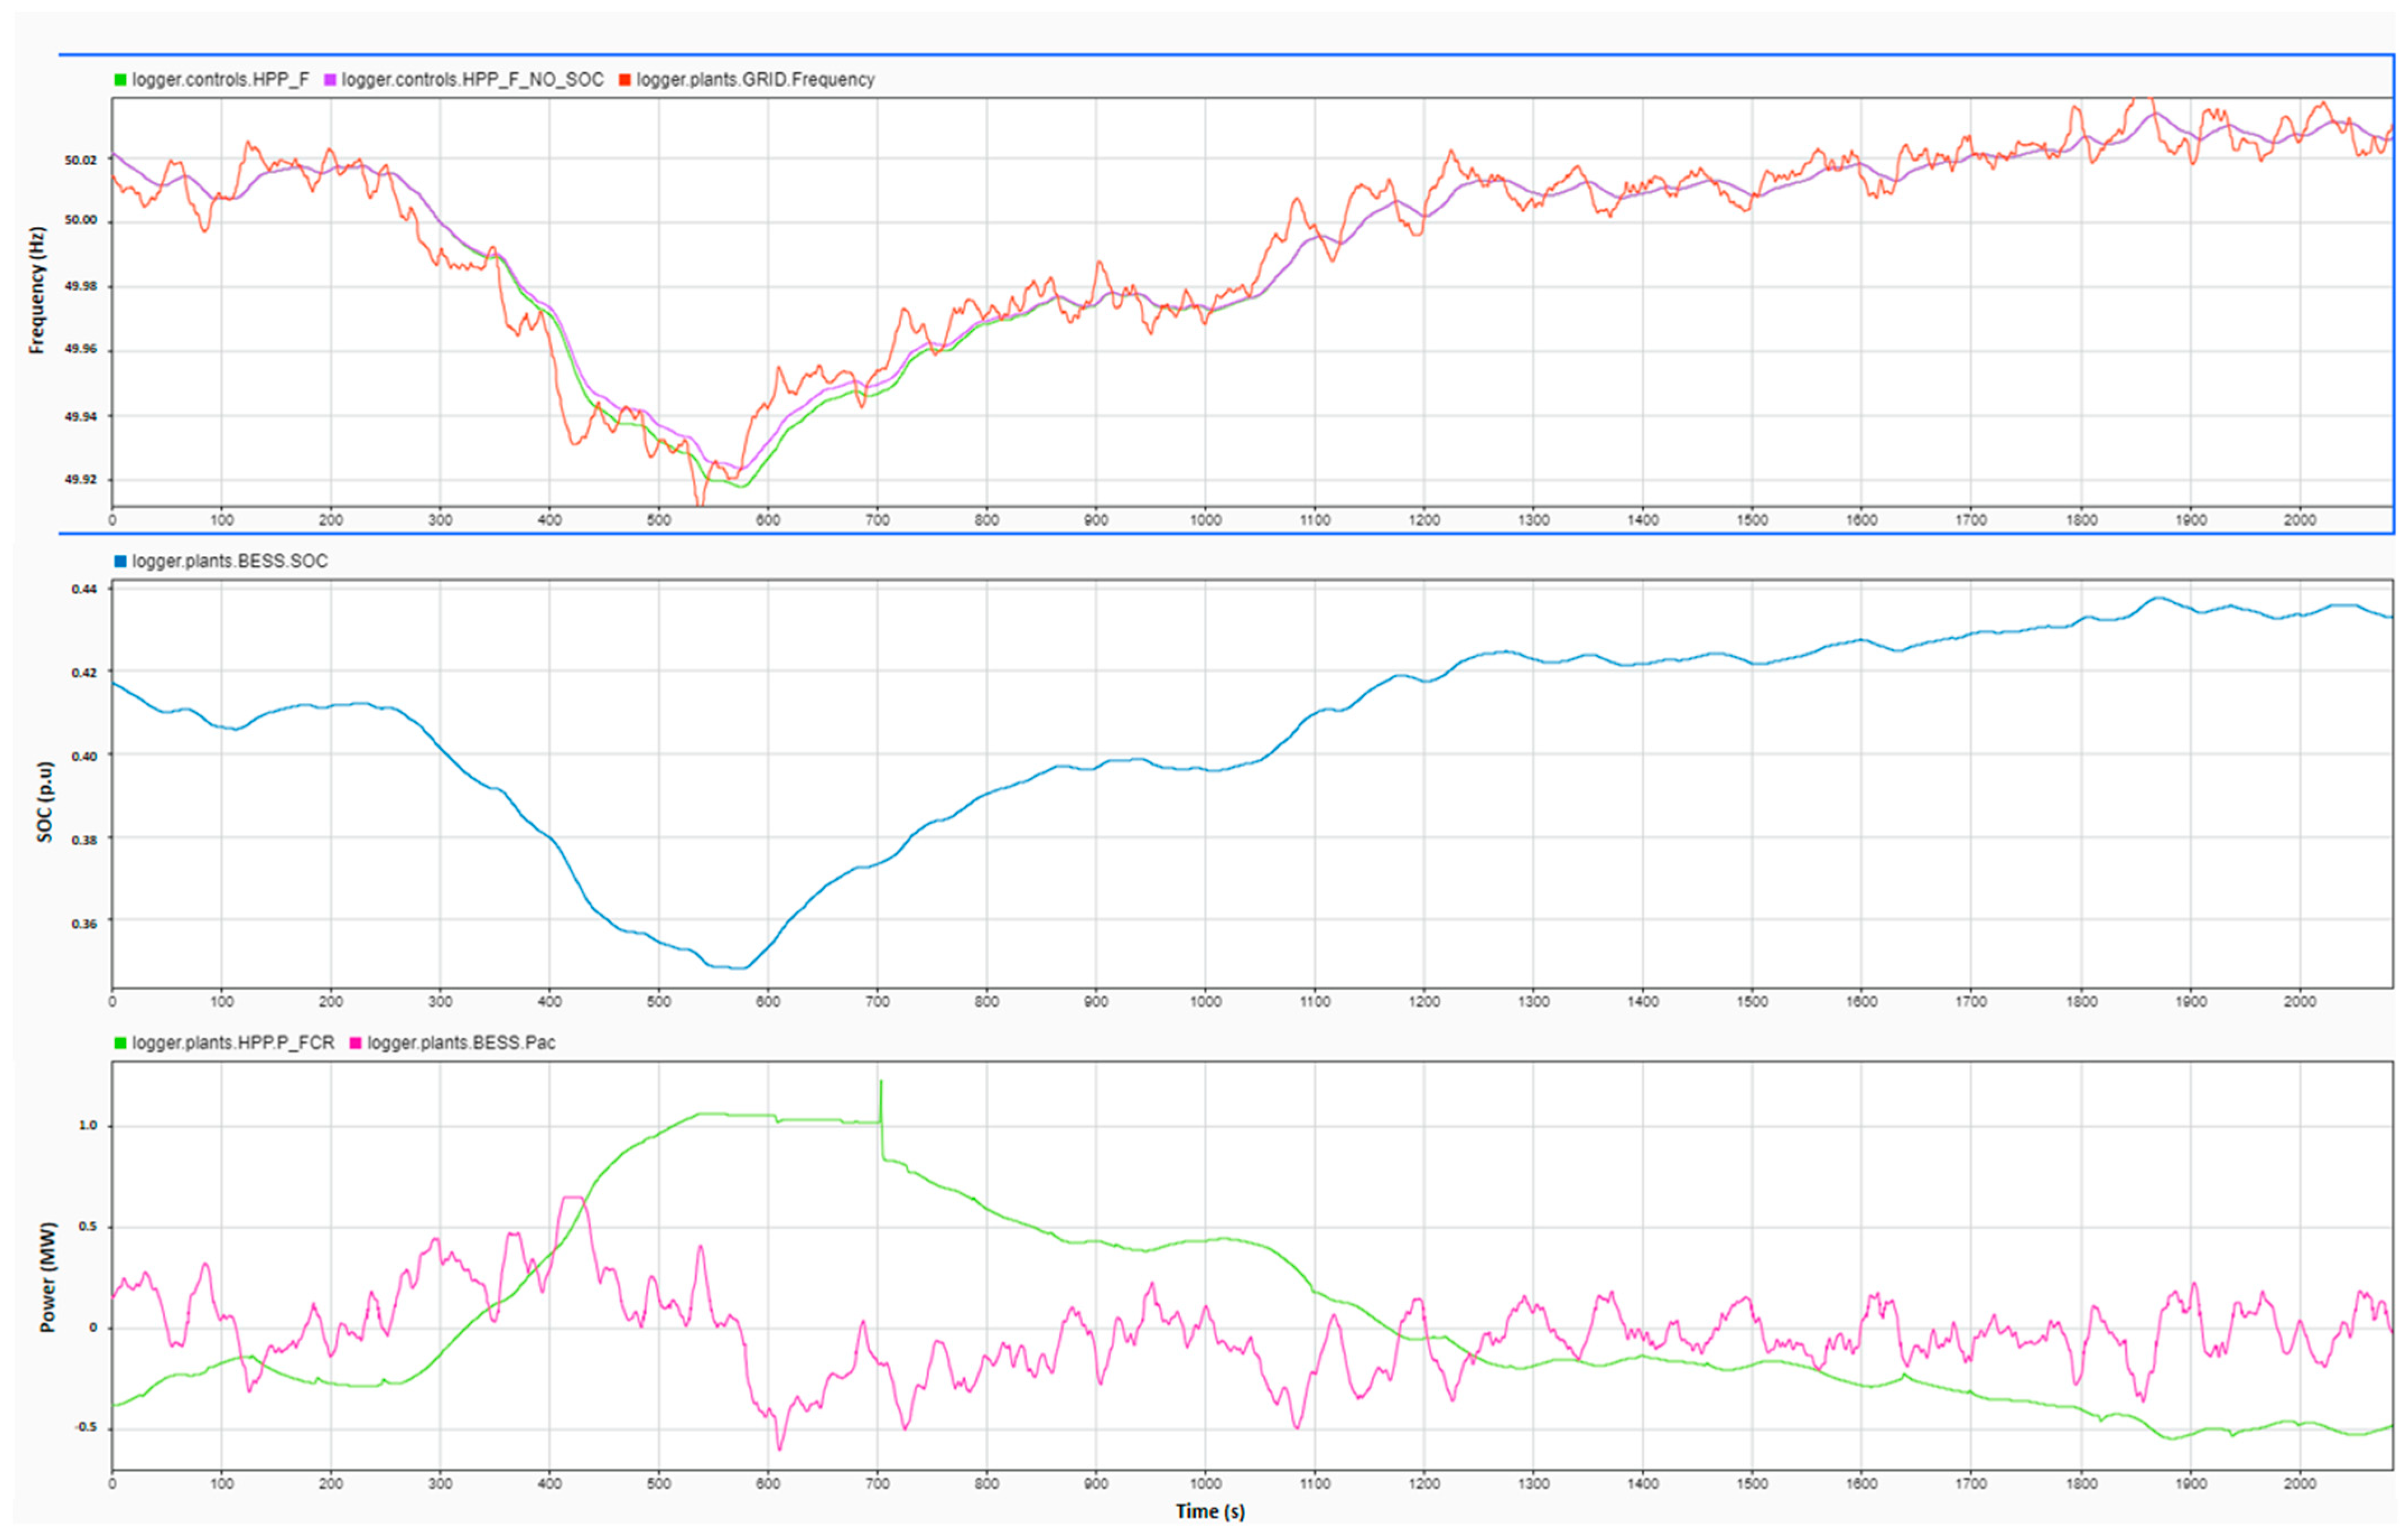The height and width of the screenshot is (1540, 2408).
Task: Click the Power (MW) axis title
Action: pos(47,1277)
